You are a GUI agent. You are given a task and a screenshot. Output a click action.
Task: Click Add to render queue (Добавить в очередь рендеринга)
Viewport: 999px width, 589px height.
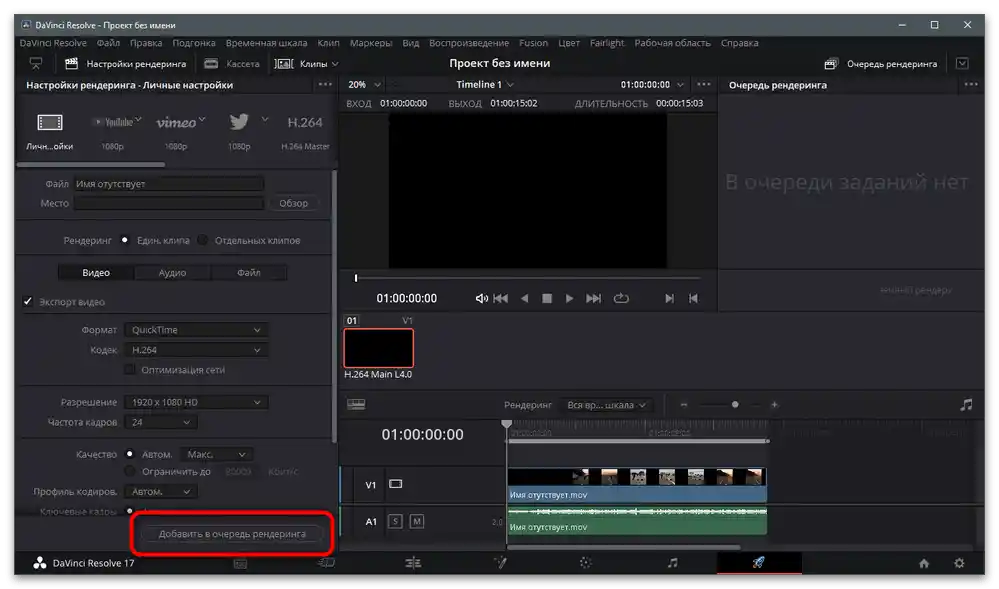(x=232, y=534)
